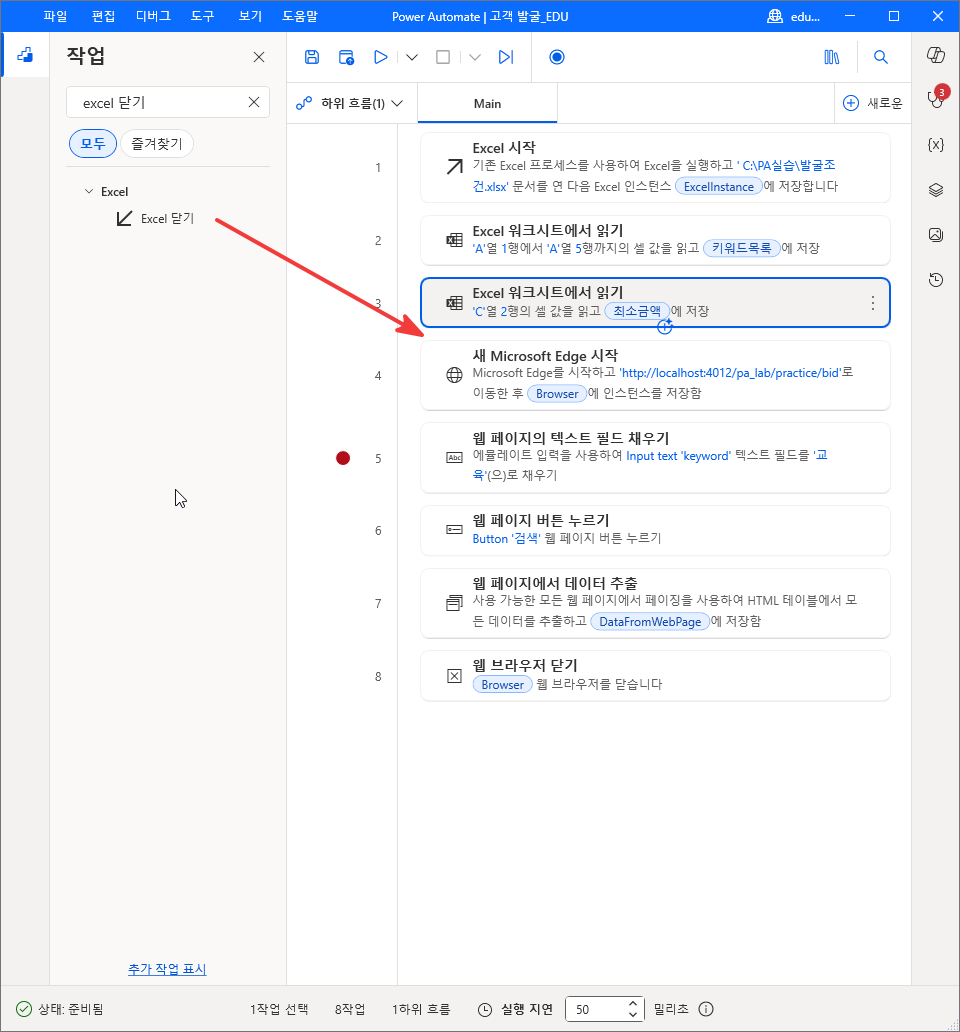
Task: Select the 웹 페이지에서 데이터 추출 action
Action: click(655, 604)
